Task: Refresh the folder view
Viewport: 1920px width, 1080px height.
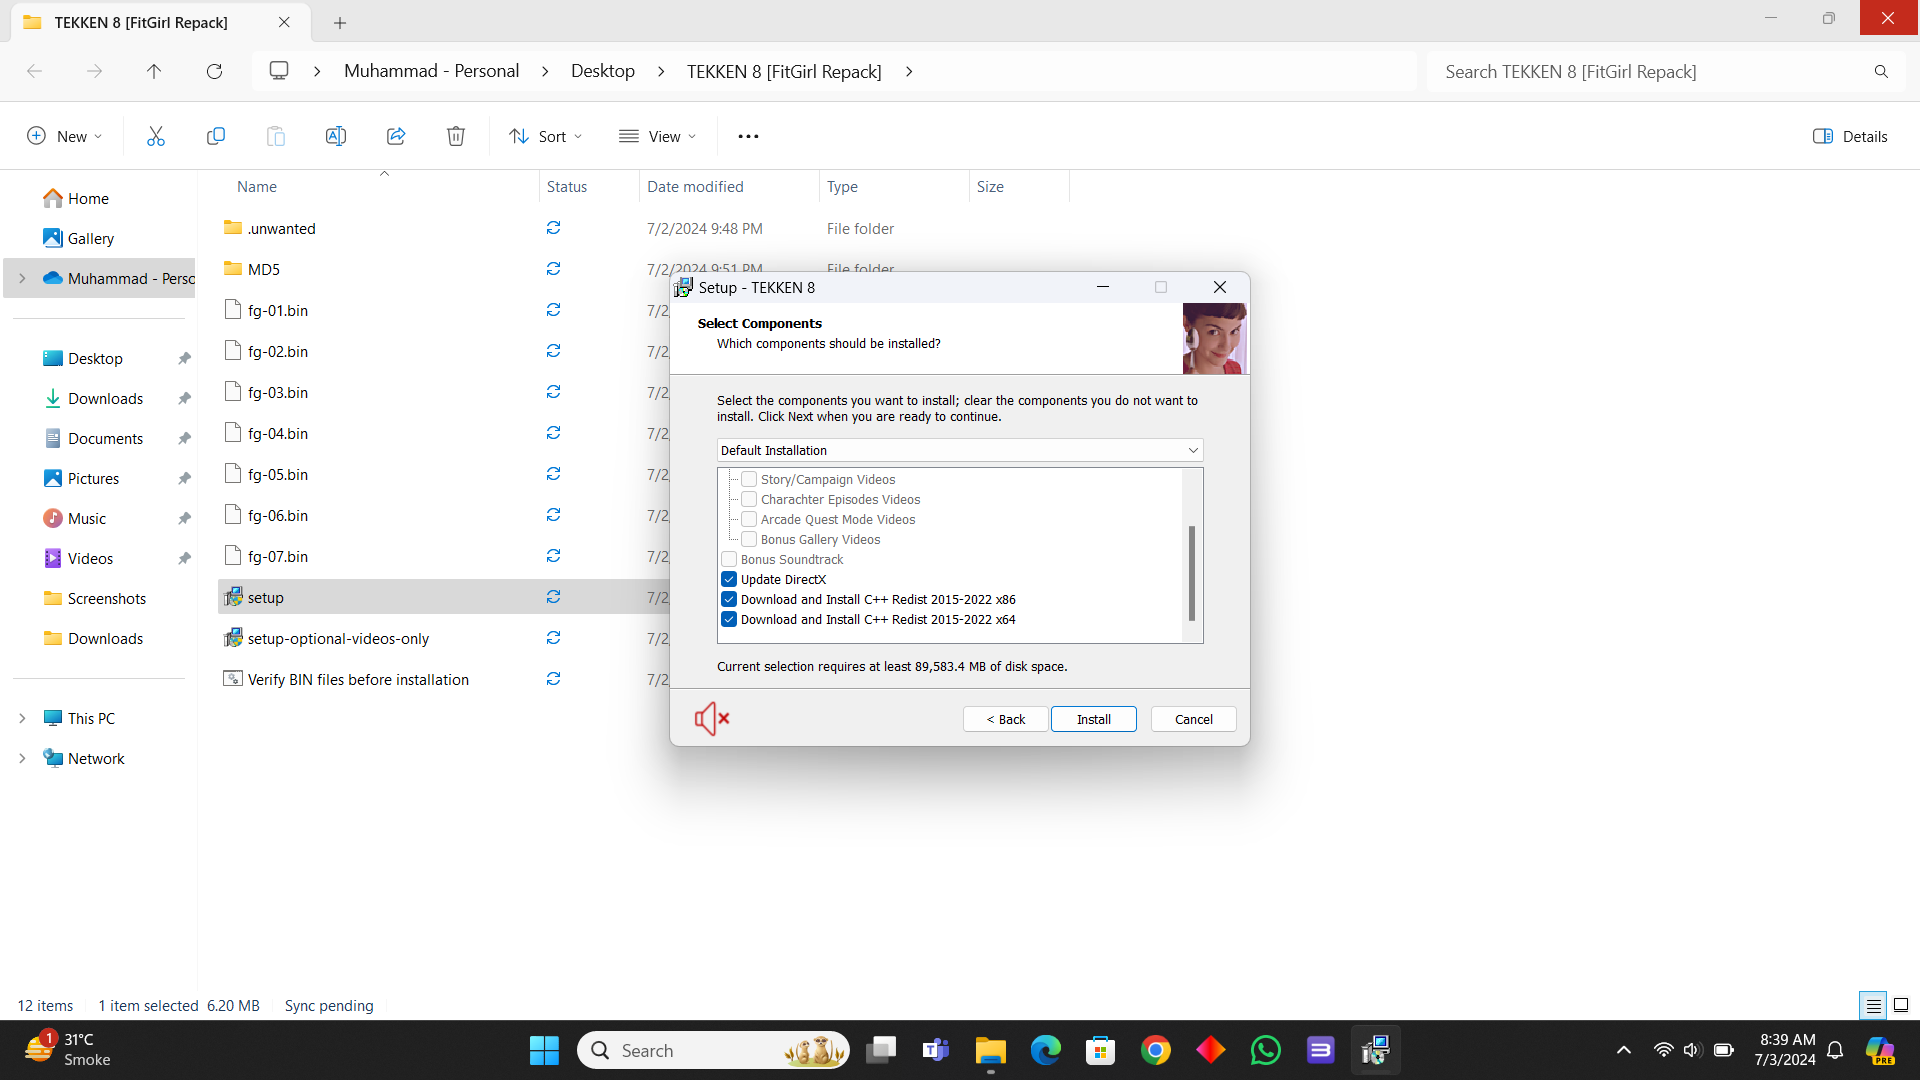Action: (x=214, y=71)
